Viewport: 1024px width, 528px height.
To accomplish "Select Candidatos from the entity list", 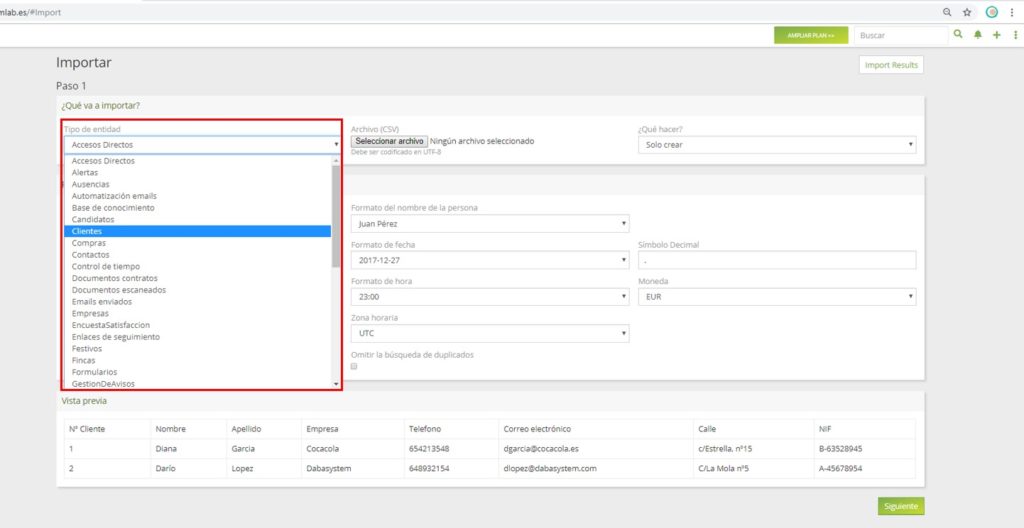I will tap(198, 220).
